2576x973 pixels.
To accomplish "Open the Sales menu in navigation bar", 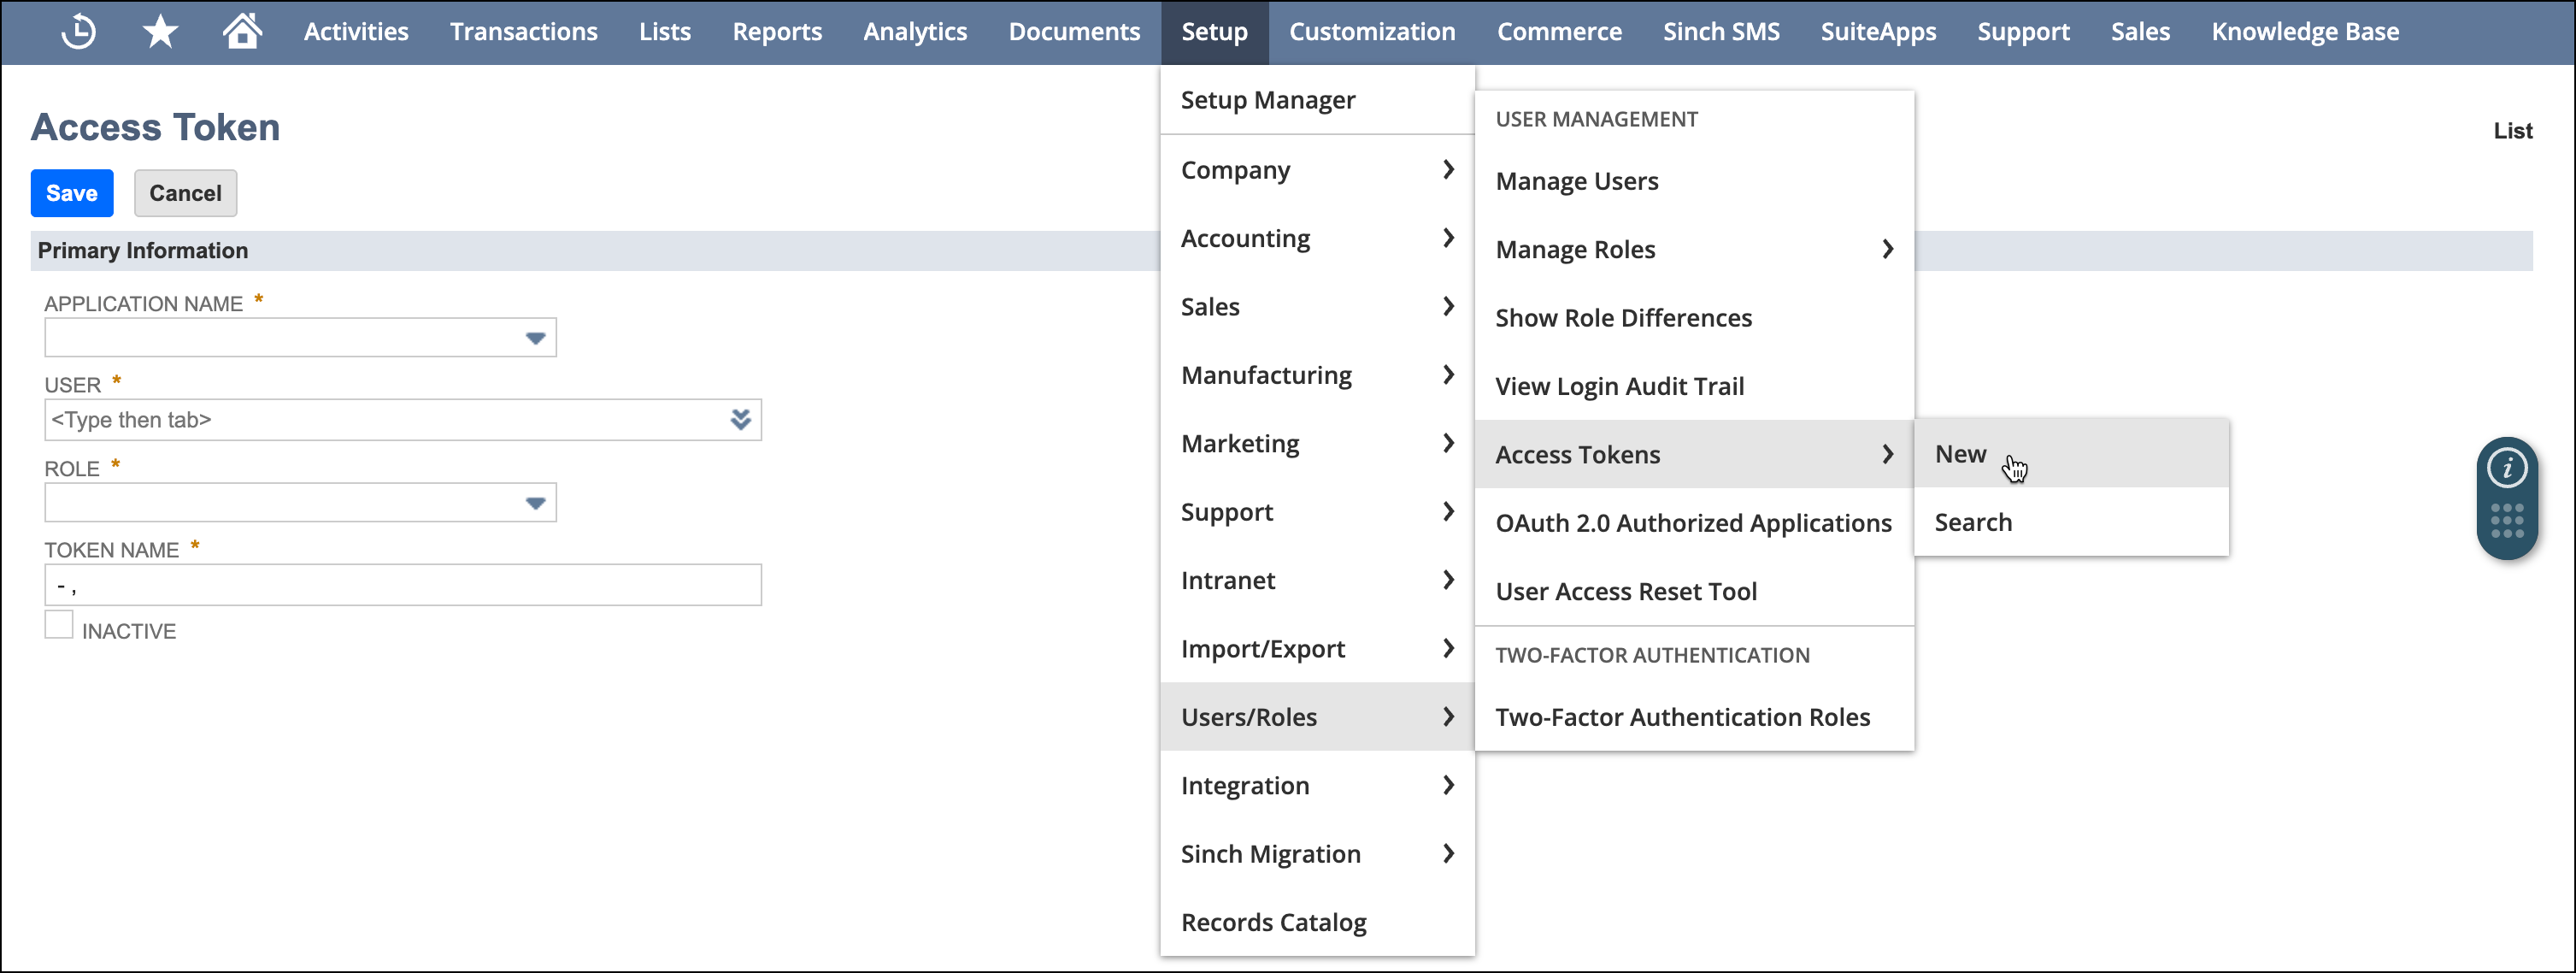I will coord(2140,32).
